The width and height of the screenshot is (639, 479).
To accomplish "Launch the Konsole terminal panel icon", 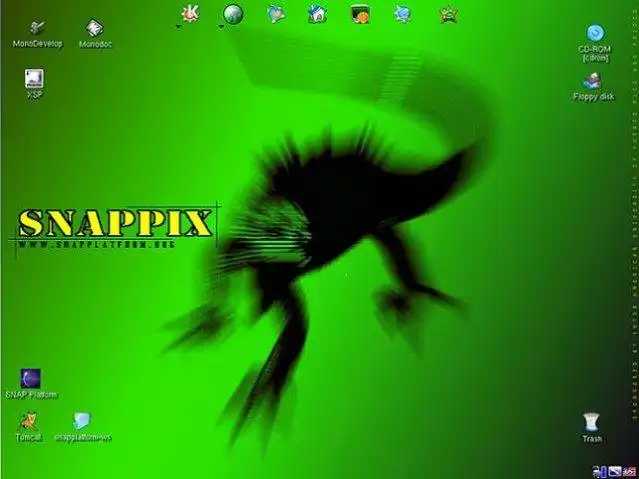I will pos(360,14).
